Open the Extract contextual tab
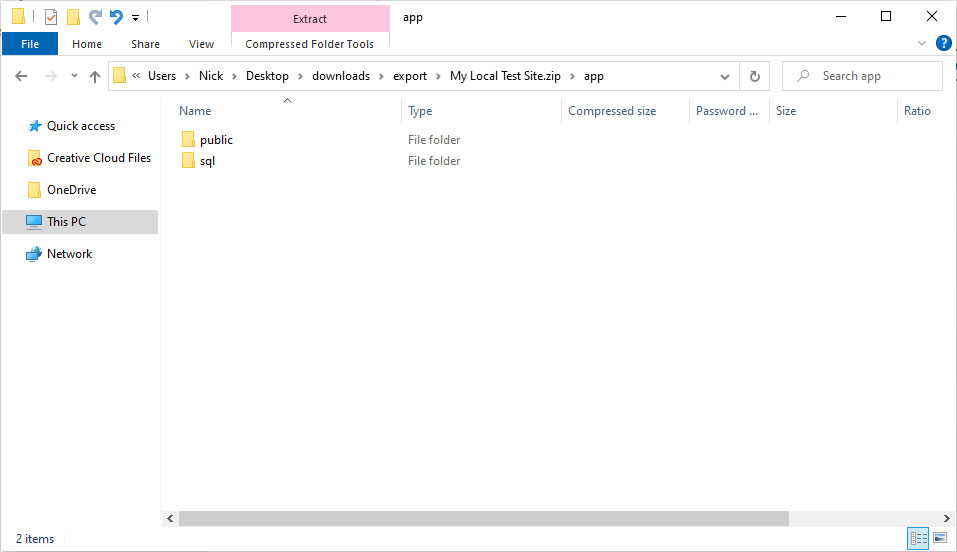 click(x=310, y=19)
